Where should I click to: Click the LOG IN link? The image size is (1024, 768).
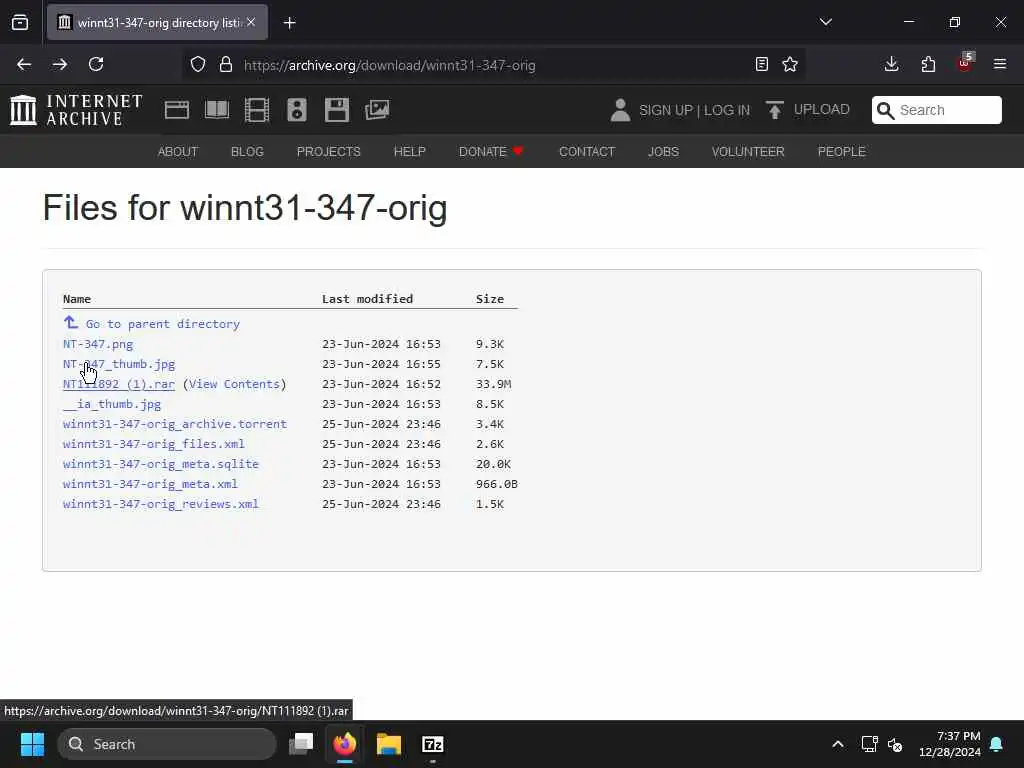tap(727, 110)
